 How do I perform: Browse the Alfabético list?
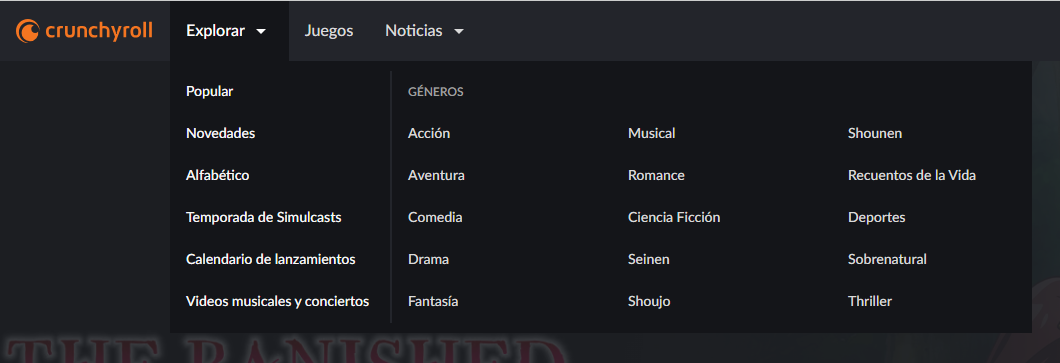(x=218, y=175)
